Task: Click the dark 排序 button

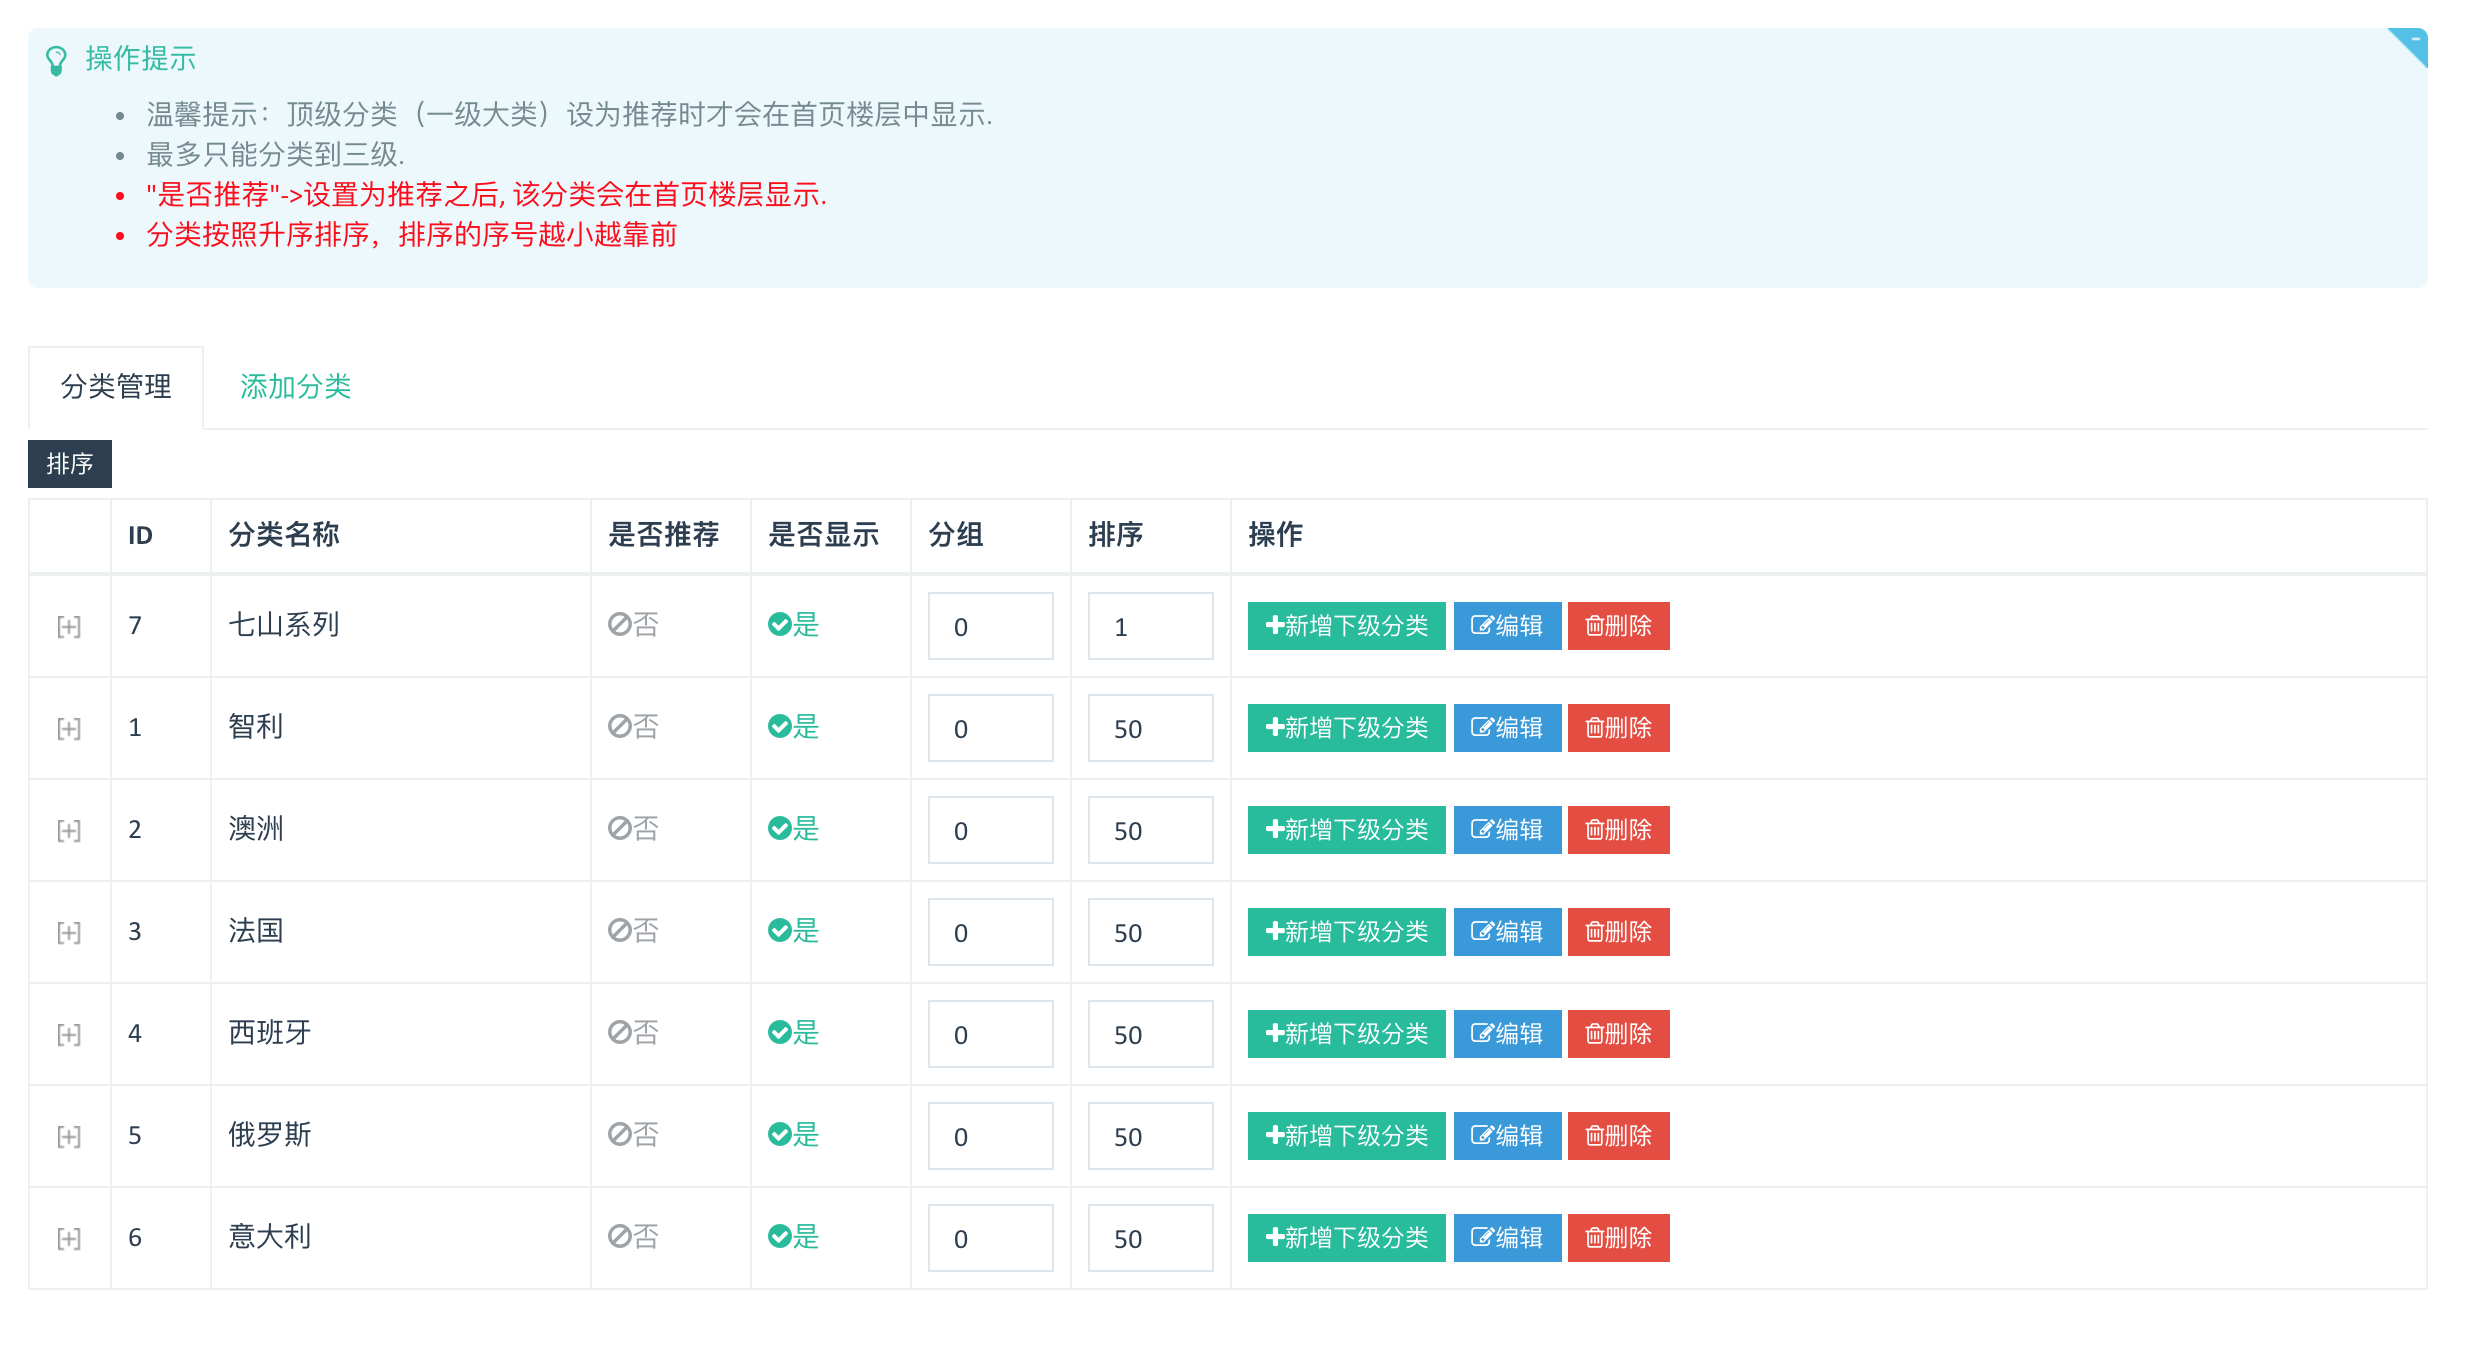Action: (x=69, y=464)
